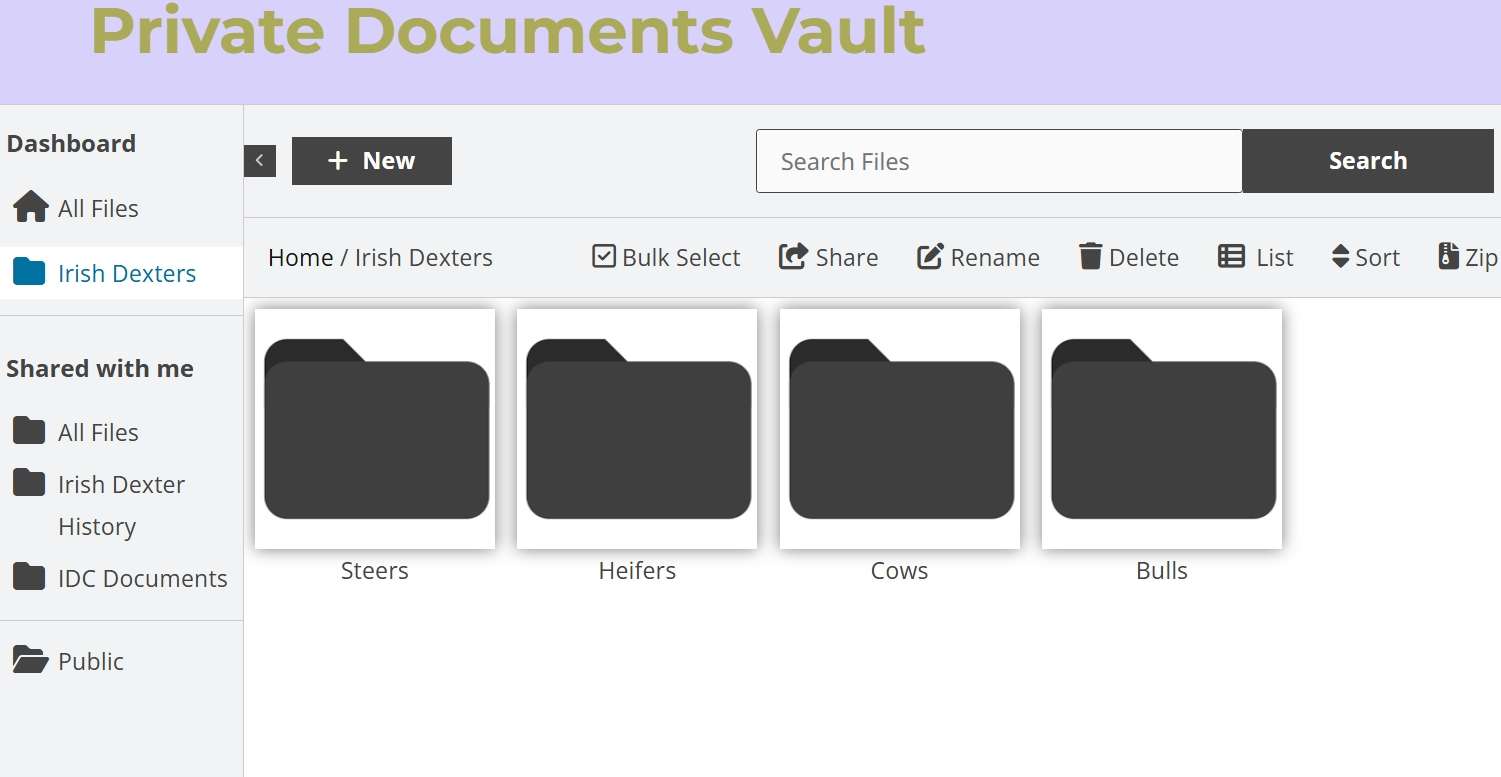The width and height of the screenshot is (1501, 777).
Task: Expand the New menu
Action: pyautogui.click(x=371, y=160)
